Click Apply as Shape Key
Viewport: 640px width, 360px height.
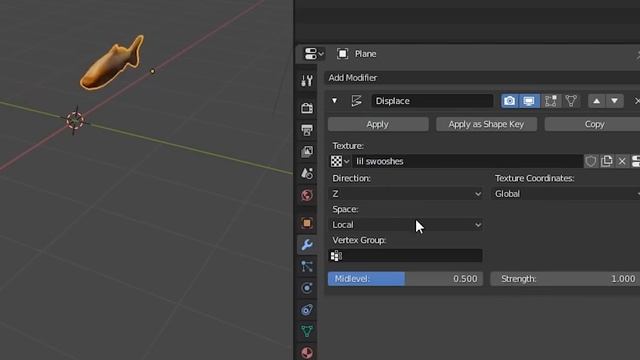[x=486, y=124]
